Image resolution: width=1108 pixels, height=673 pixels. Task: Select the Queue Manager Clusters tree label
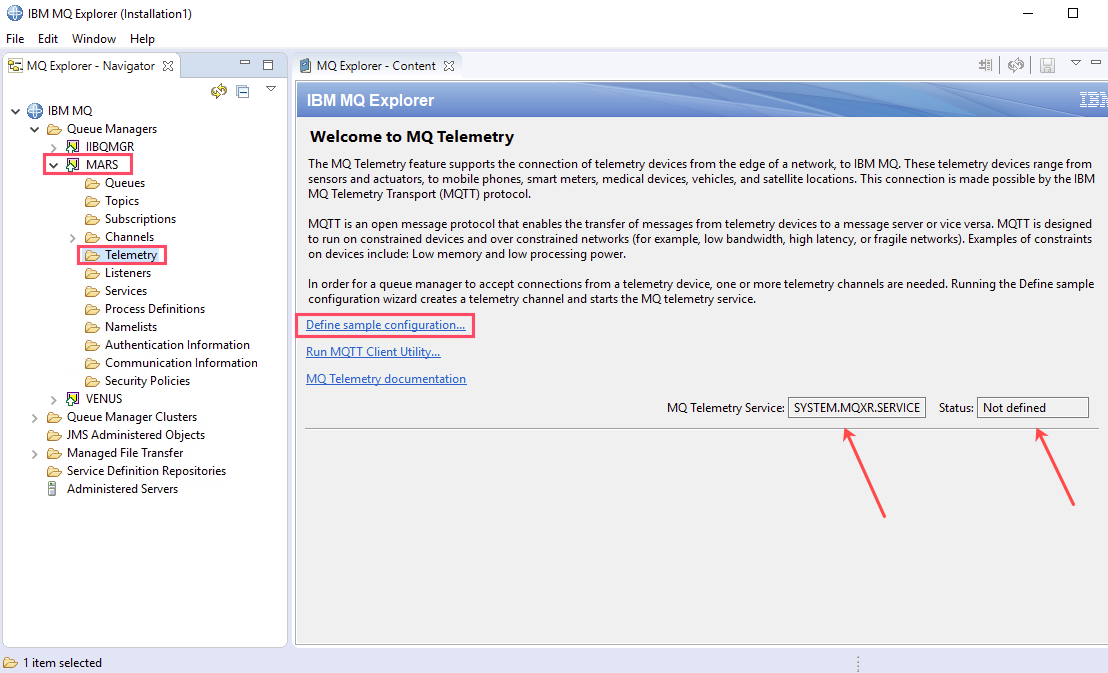(132, 417)
